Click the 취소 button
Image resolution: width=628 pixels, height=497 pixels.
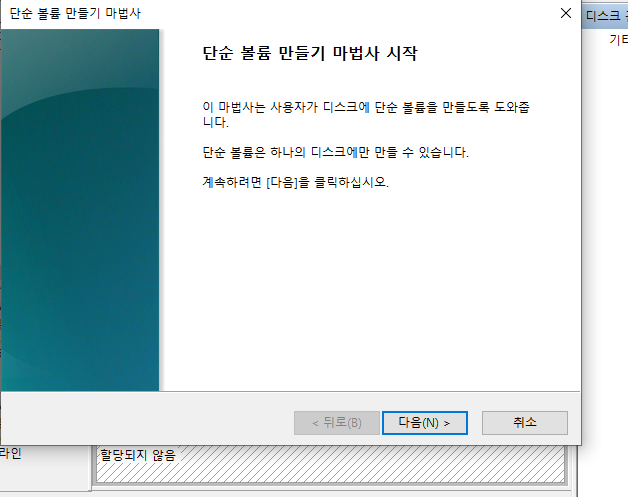(525, 423)
